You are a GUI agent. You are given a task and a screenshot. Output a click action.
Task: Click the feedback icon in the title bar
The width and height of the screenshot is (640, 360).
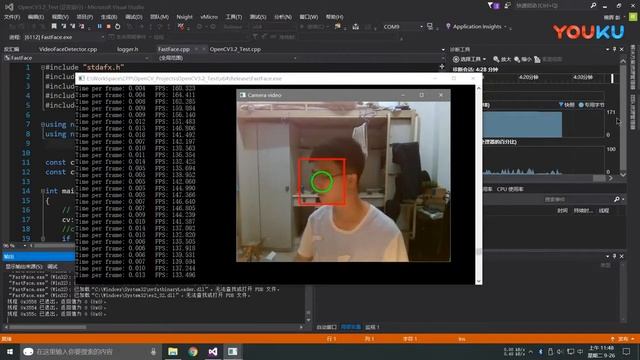[x=507, y=5]
